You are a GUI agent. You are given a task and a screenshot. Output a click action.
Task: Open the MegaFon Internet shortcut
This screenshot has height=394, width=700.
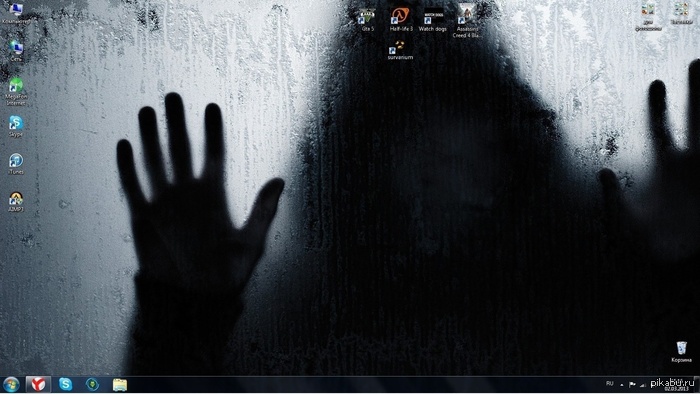click(16, 92)
